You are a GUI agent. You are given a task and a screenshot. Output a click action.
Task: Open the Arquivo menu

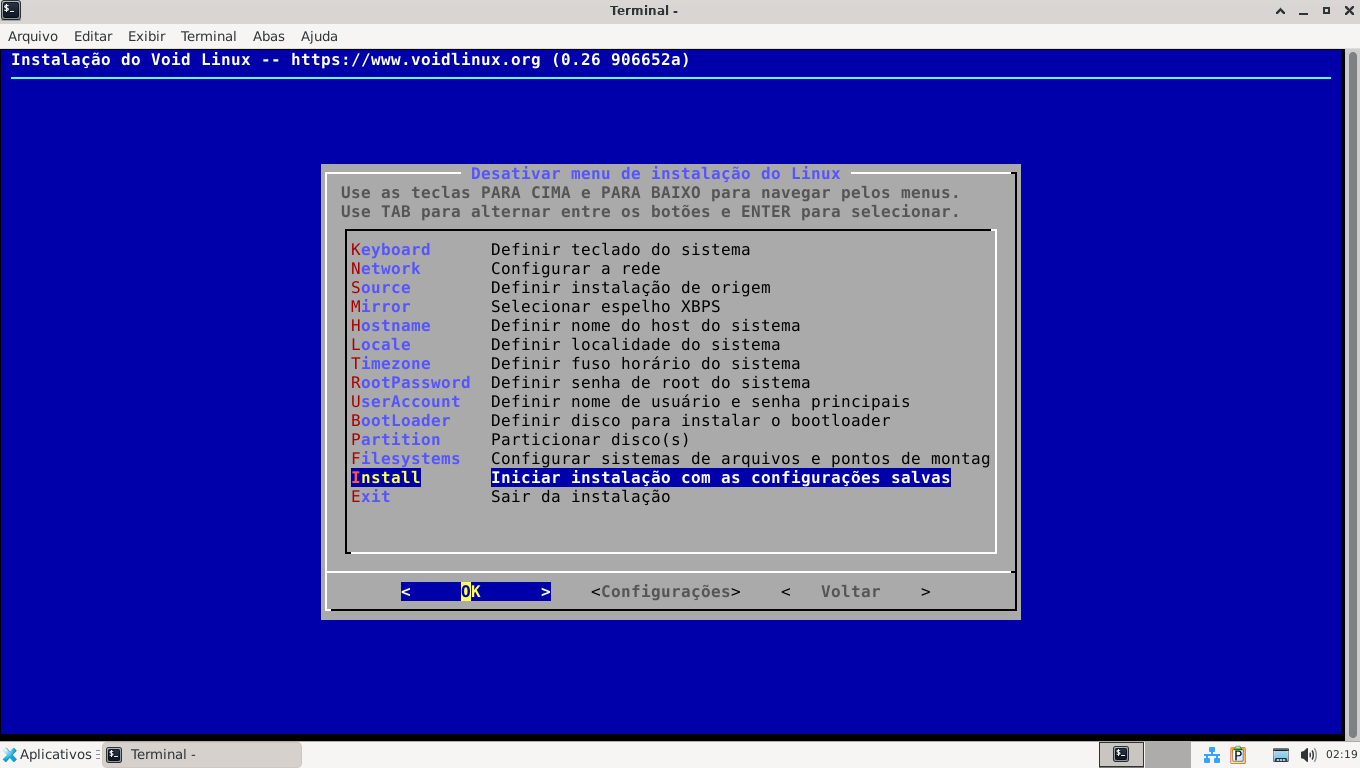tap(33, 36)
